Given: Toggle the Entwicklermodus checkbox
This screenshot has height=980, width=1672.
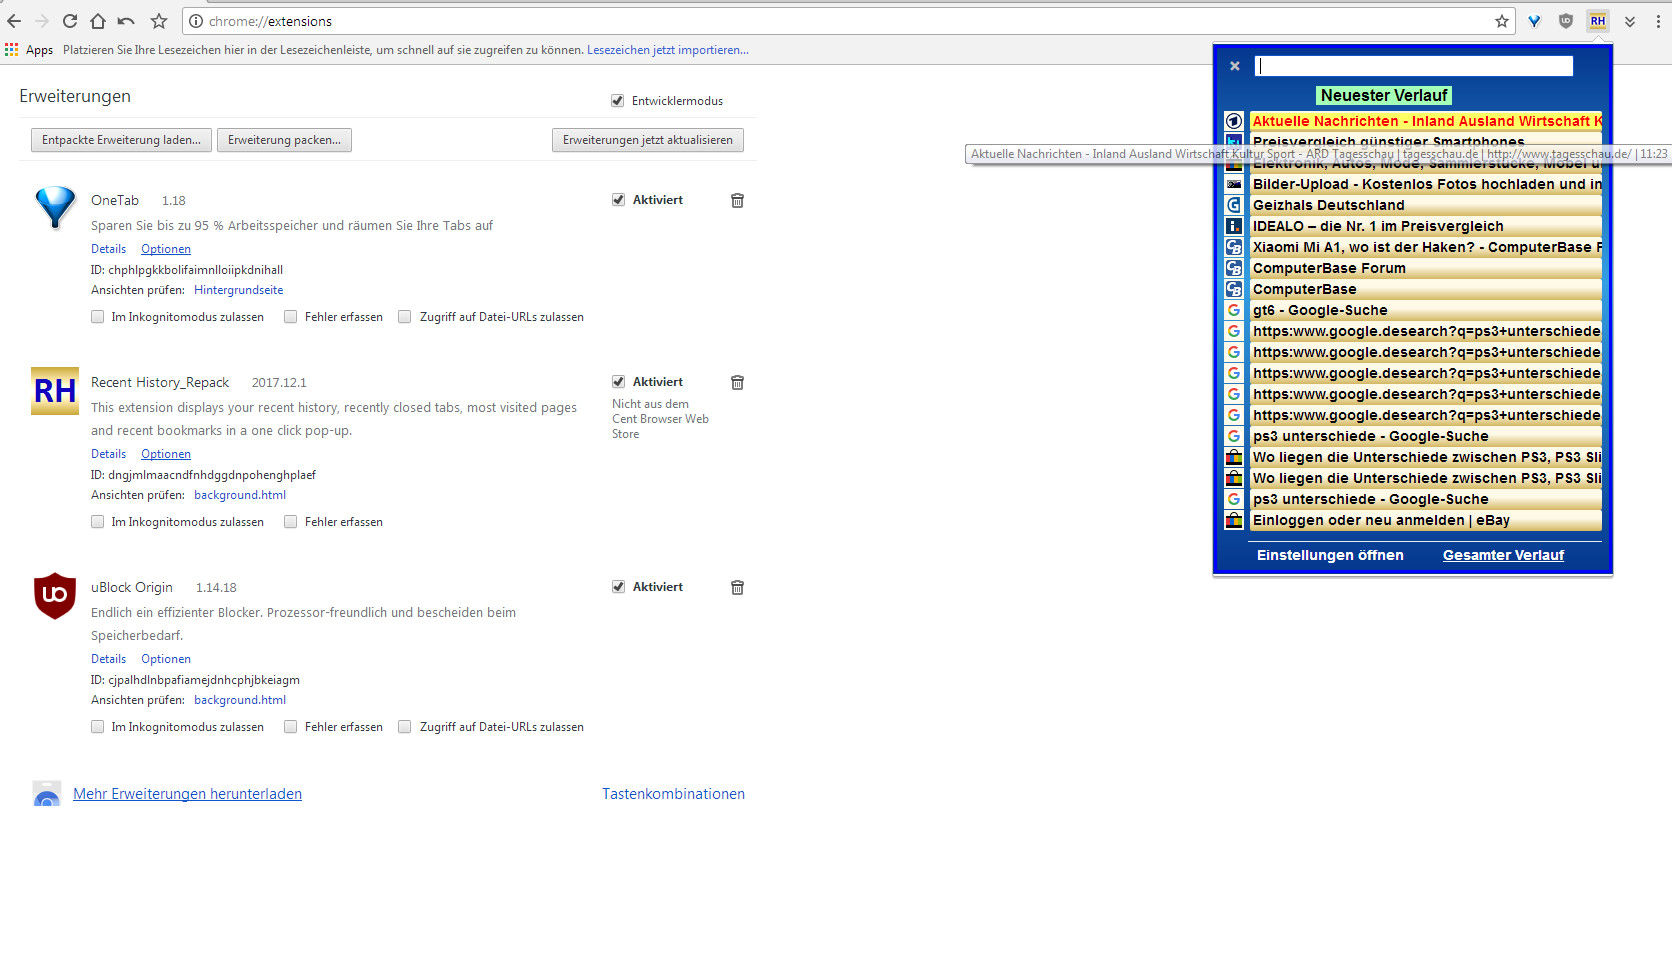Looking at the screenshot, I should (x=617, y=100).
